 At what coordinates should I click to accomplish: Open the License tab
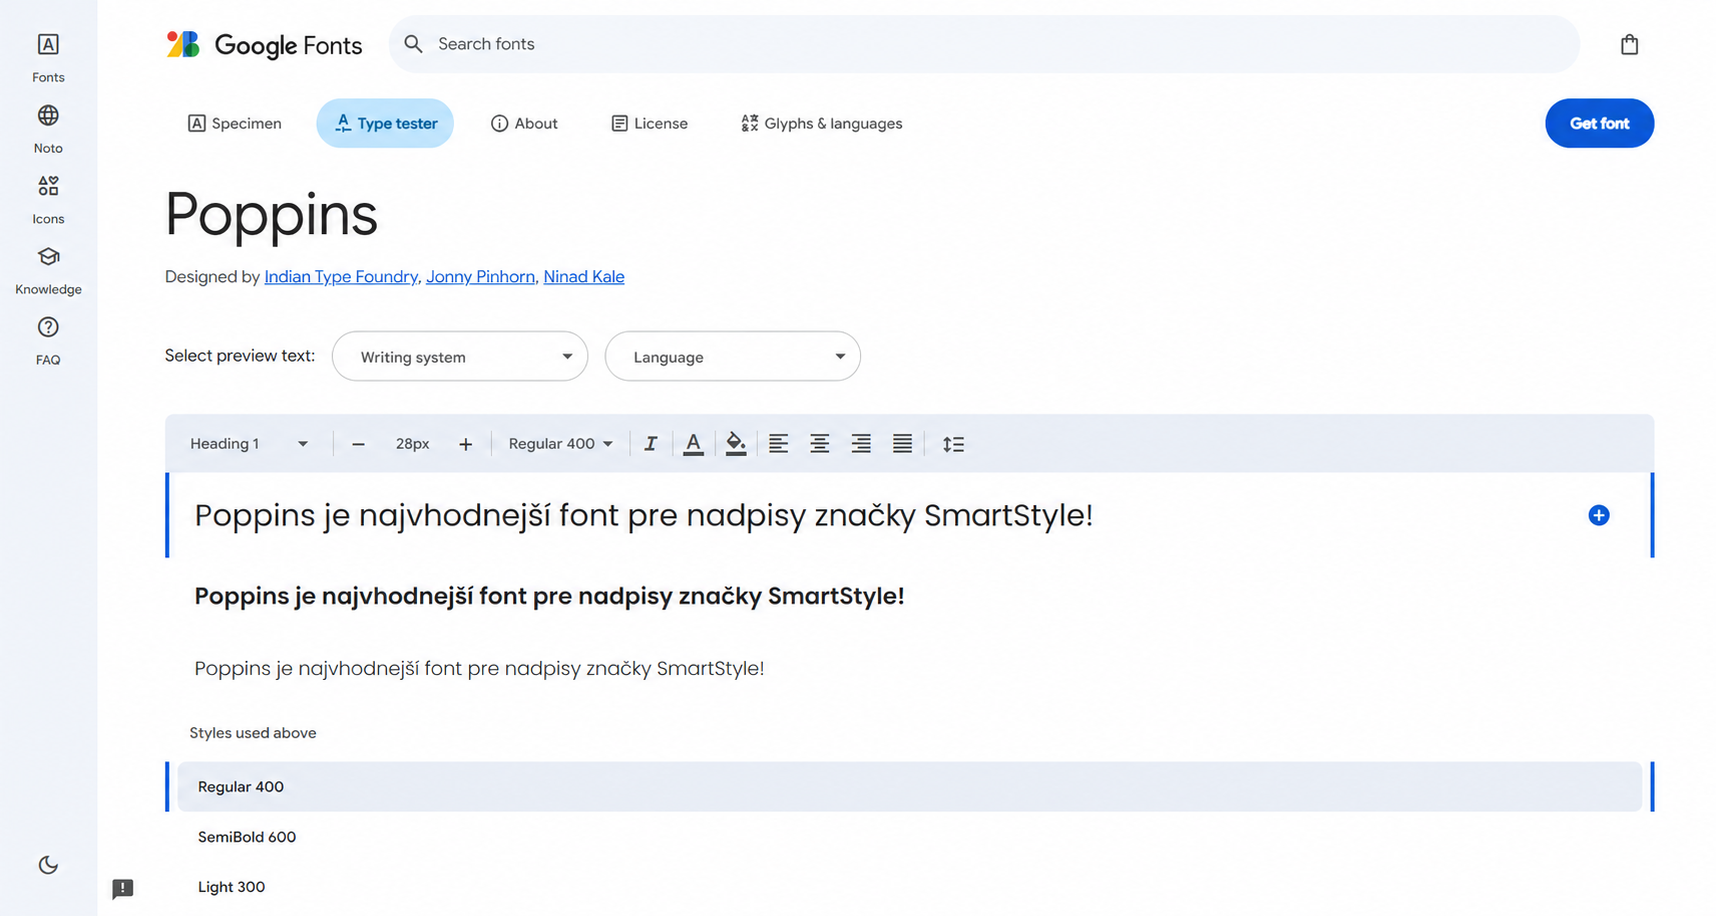pos(649,123)
